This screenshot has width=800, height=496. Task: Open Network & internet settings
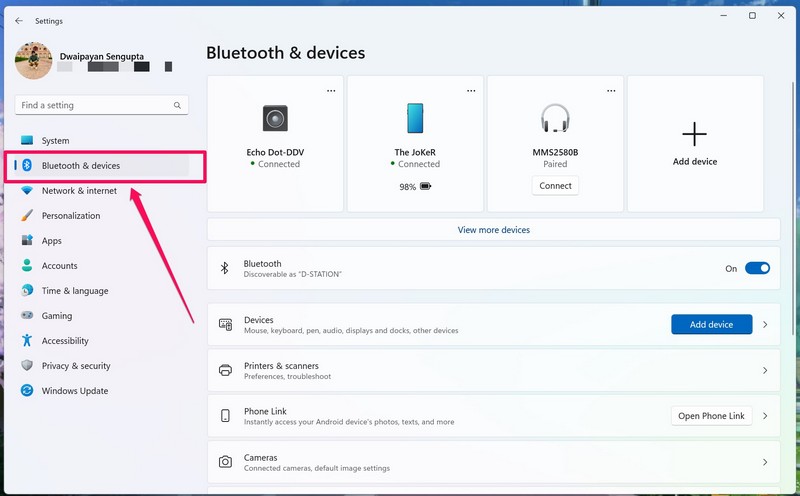[x=101, y=190]
